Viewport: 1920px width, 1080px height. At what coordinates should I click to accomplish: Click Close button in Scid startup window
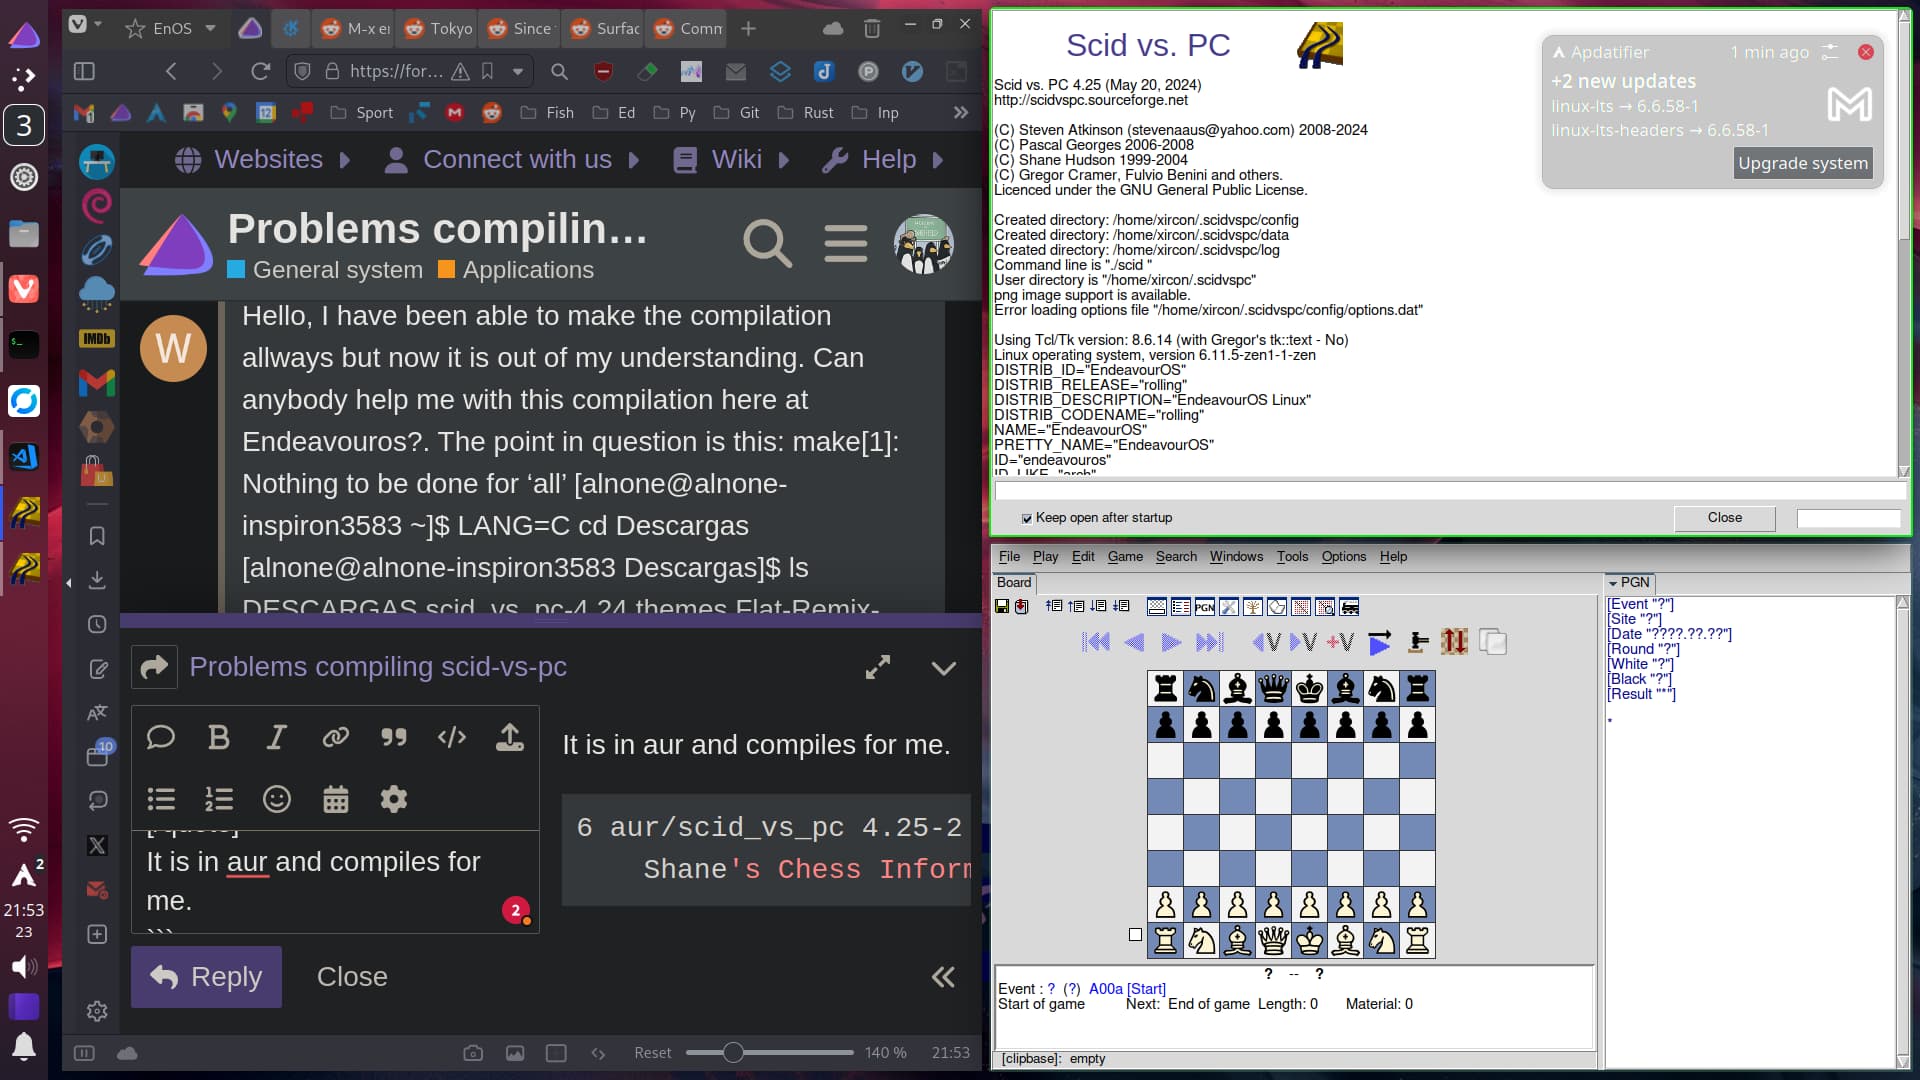[x=1724, y=518]
